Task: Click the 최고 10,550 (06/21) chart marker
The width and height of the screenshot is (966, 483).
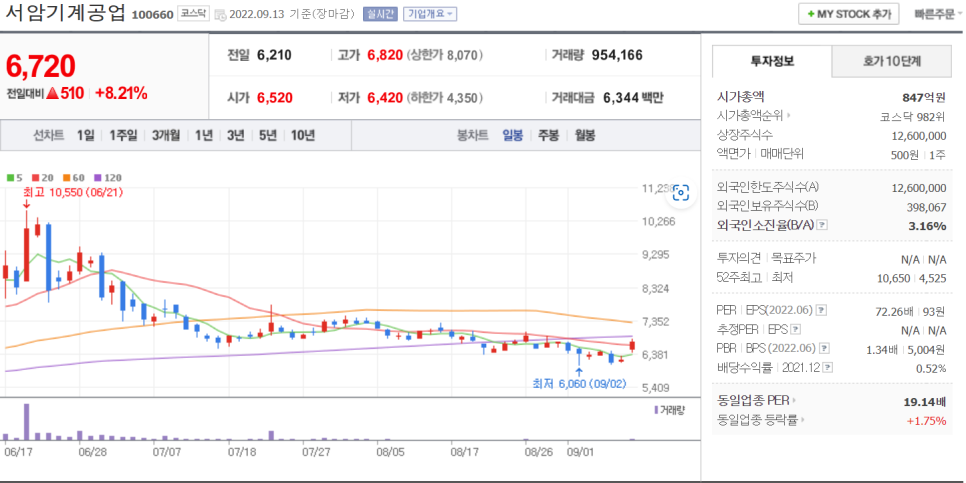Action: [x=73, y=192]
